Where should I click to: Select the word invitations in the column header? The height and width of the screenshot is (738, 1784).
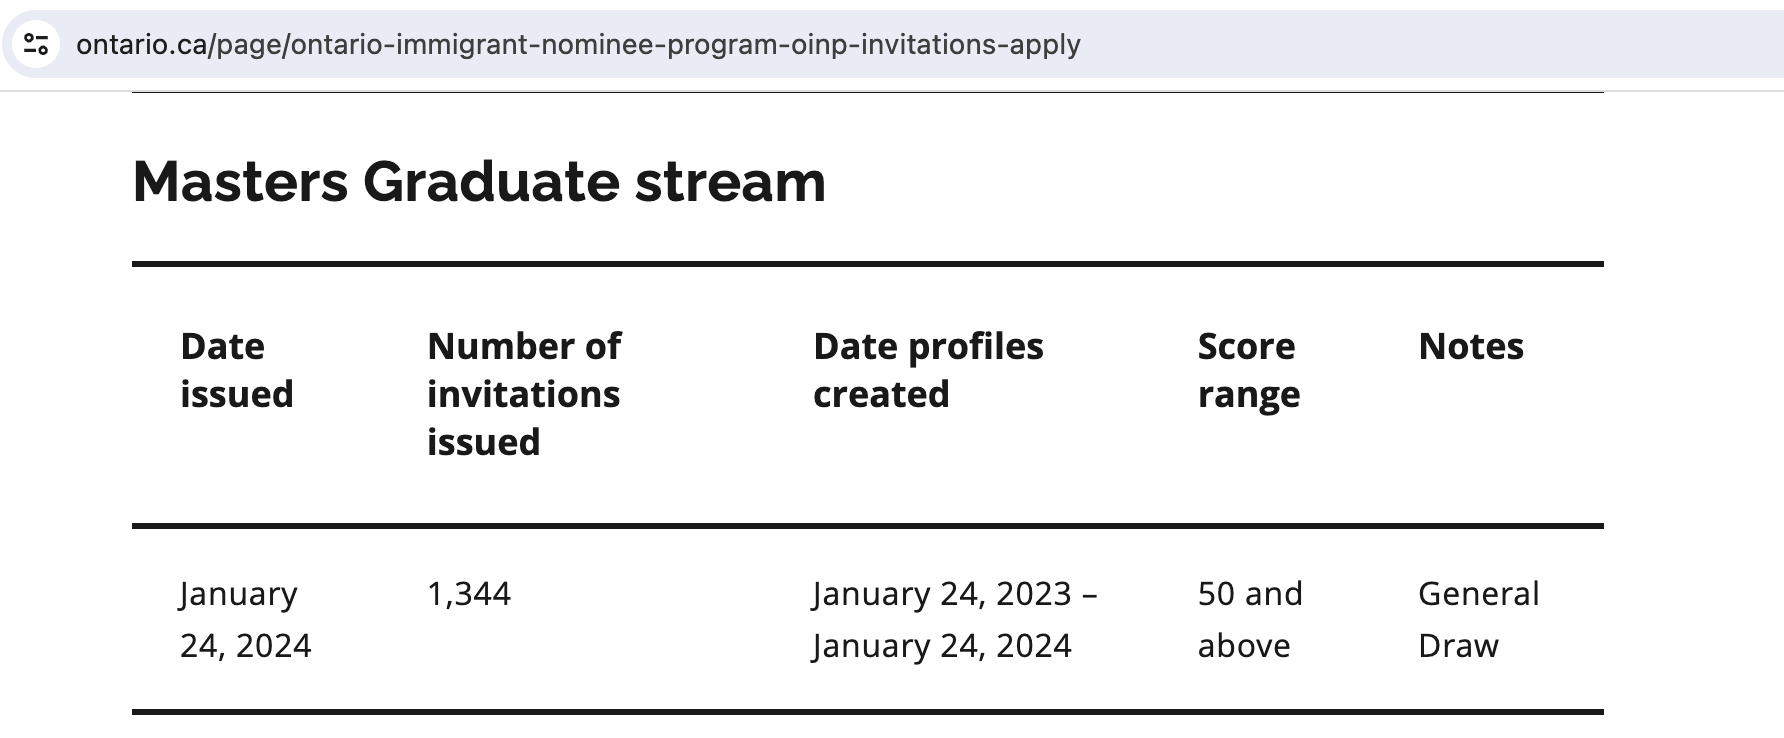point(524,394)
